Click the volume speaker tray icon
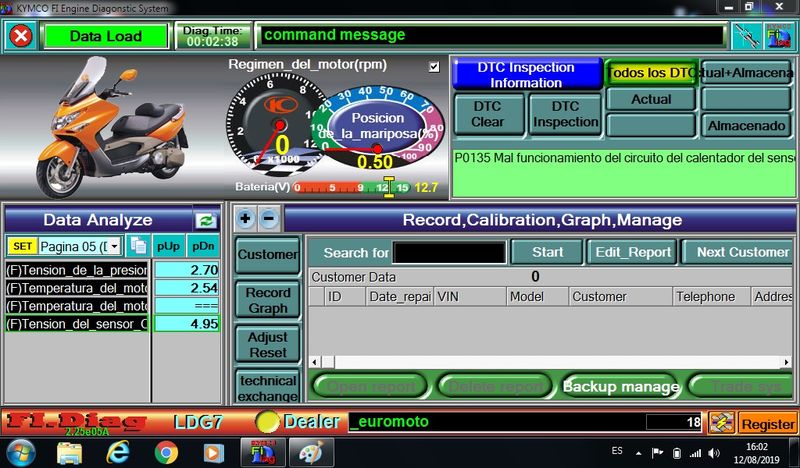 click(714, 453)
